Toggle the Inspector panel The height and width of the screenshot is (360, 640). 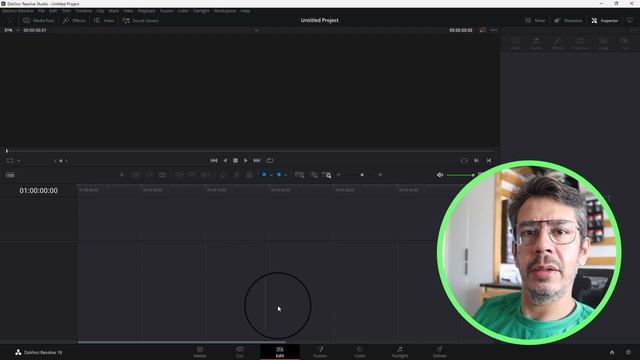click(x=604, y=20)
